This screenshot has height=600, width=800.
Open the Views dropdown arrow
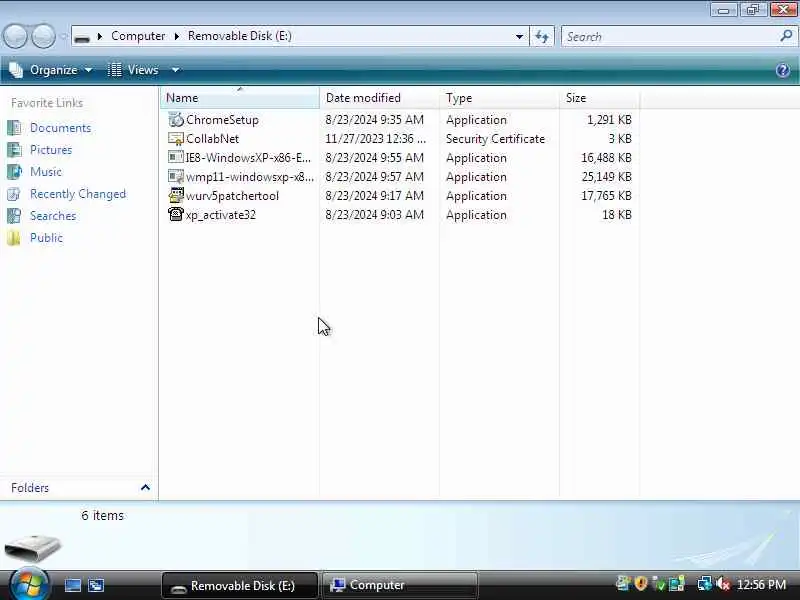[x=175, y=70]
